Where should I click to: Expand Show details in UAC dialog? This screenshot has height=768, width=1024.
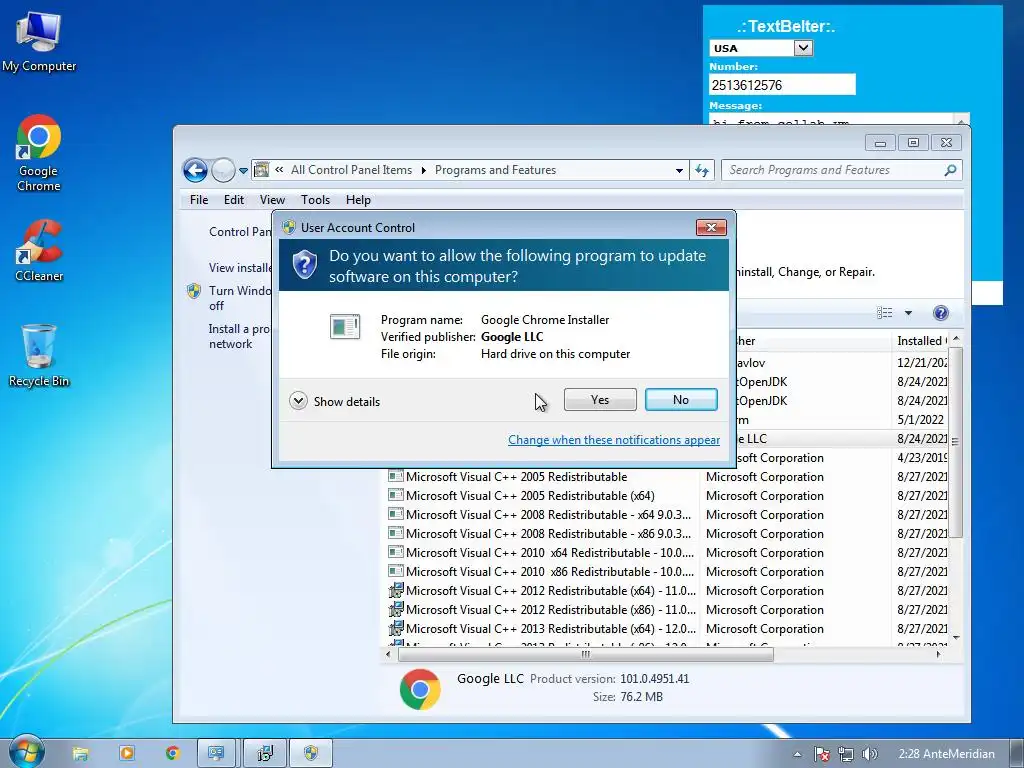tap(298, 400)
